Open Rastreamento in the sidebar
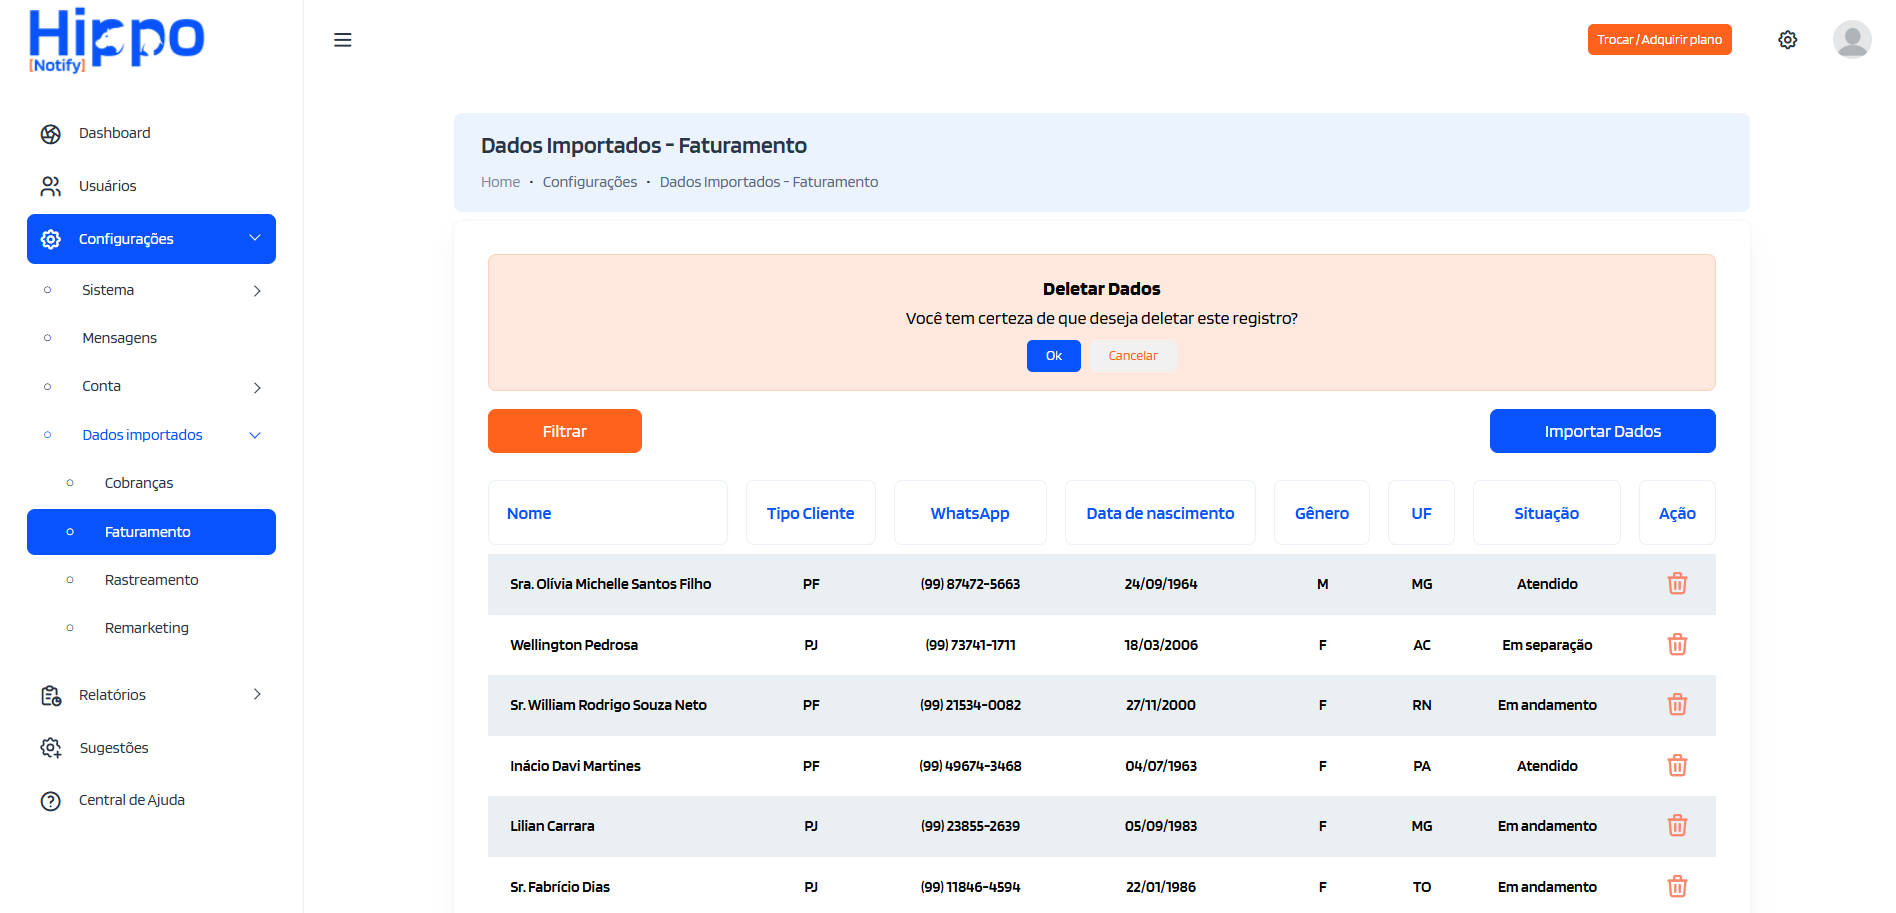 [x=151, y=580]
